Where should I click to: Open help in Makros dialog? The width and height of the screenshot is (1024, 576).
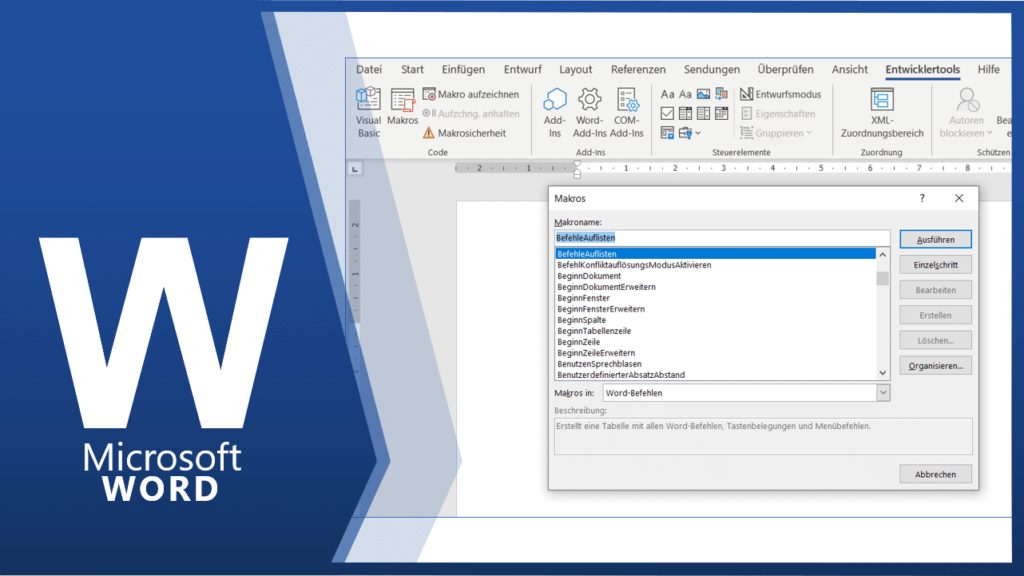[922, 199]
